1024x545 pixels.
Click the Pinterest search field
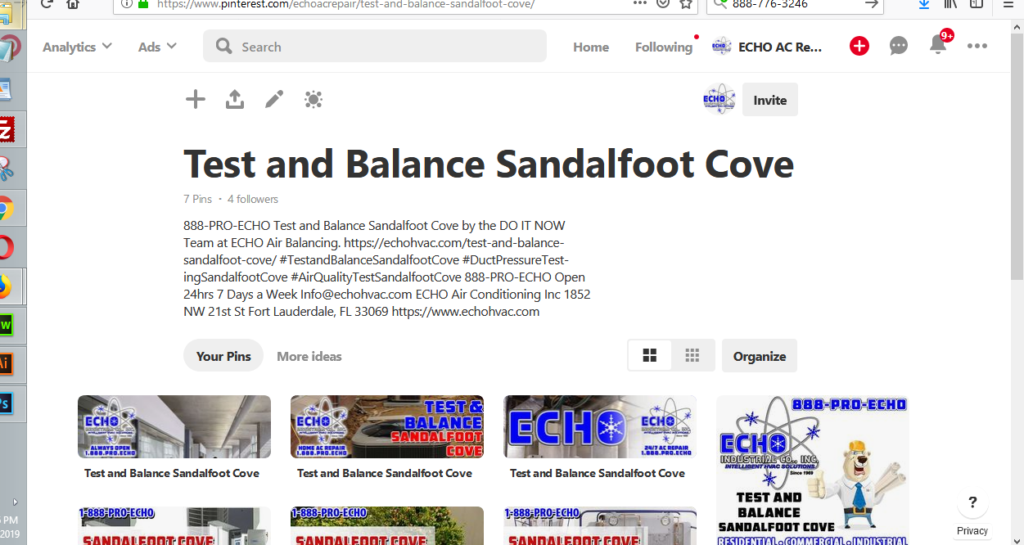(x=375, y=46)
